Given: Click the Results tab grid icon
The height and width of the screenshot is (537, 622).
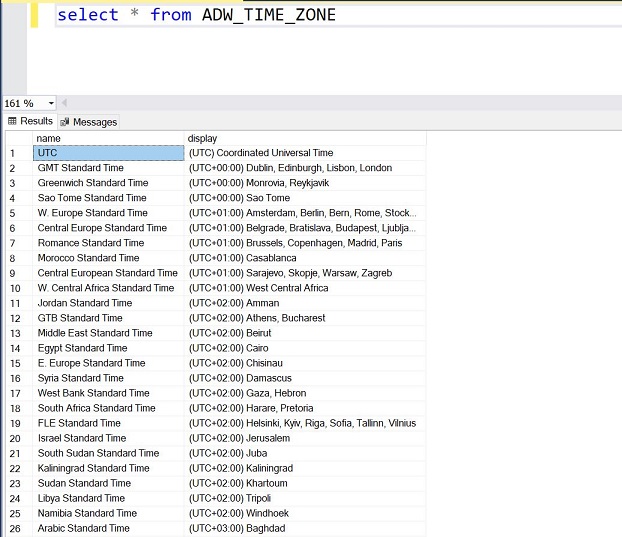Looking at the screenshot, I should pyautogui.click(x=12, y=121).
